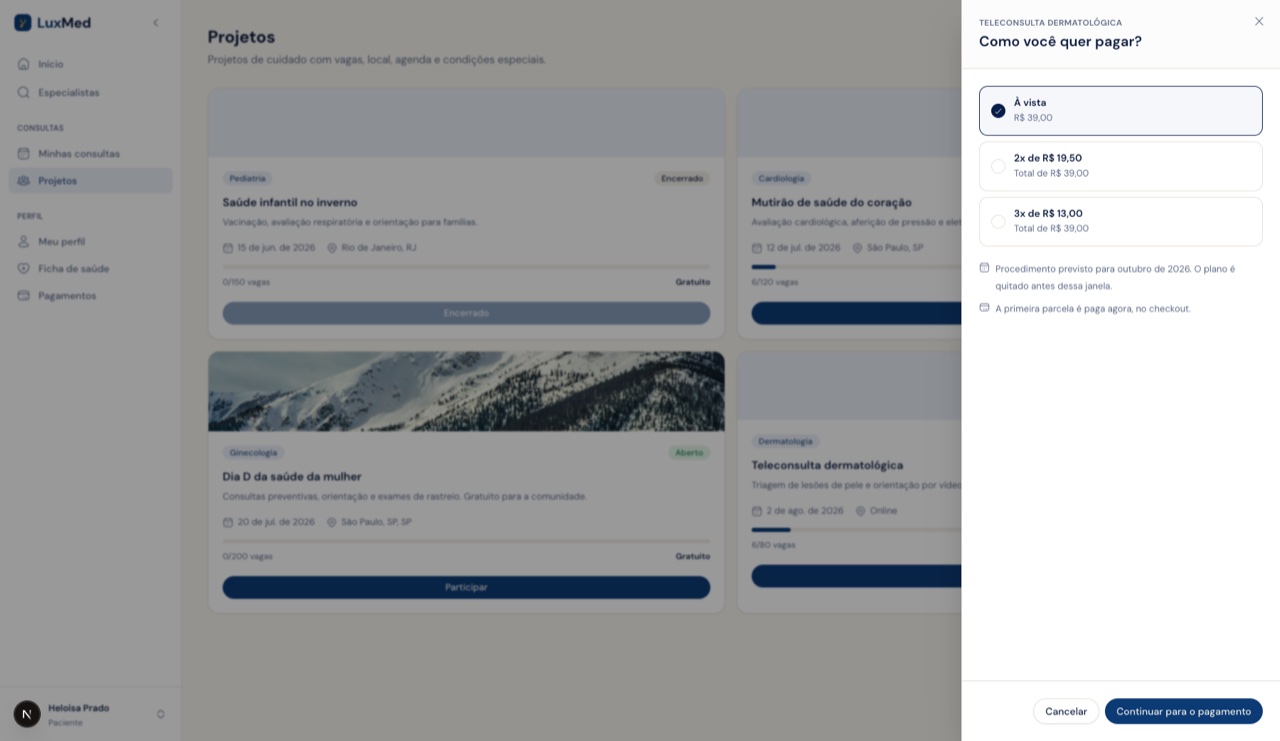Screen dimensions: 1280x741
Task: Choose the 3x de R$ 13,00 installment plan
Action: (1120, 221)
